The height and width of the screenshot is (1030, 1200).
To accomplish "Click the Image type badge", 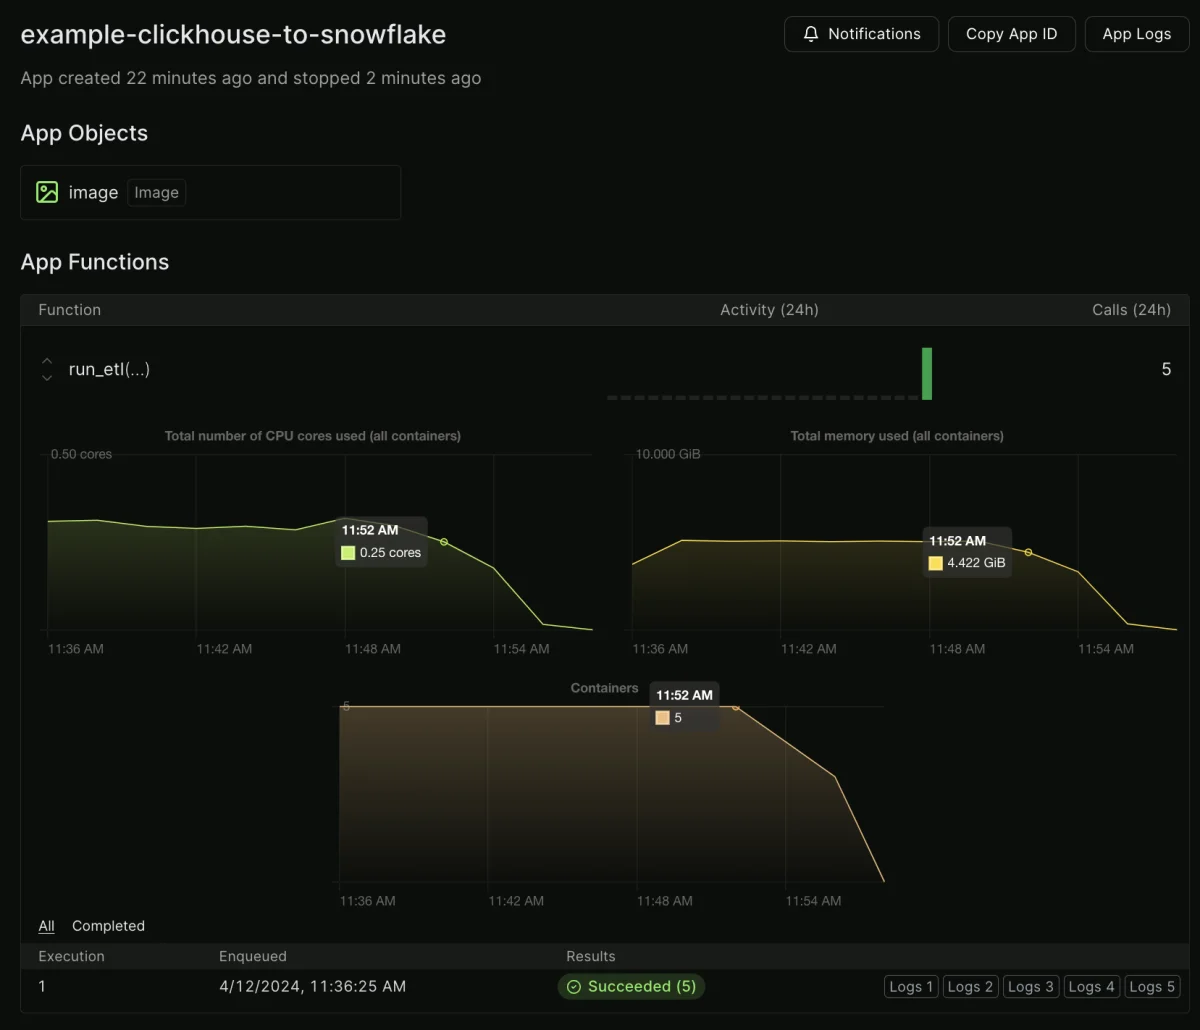I will click(156, 193).
